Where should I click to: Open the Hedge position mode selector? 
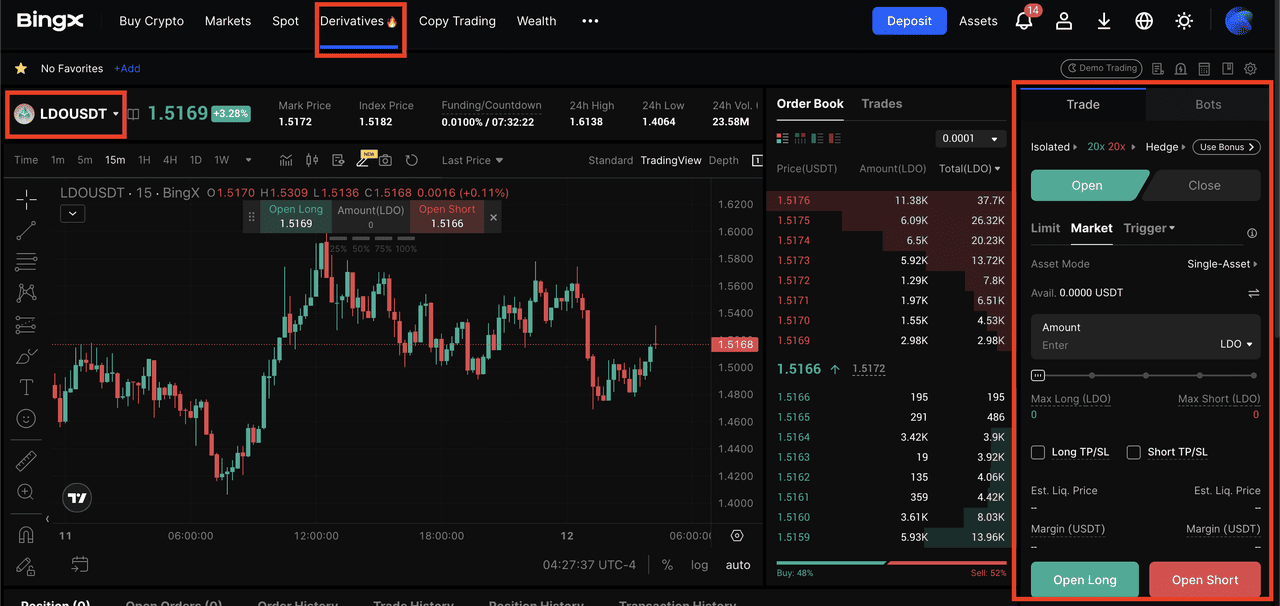pos(1165,147)
